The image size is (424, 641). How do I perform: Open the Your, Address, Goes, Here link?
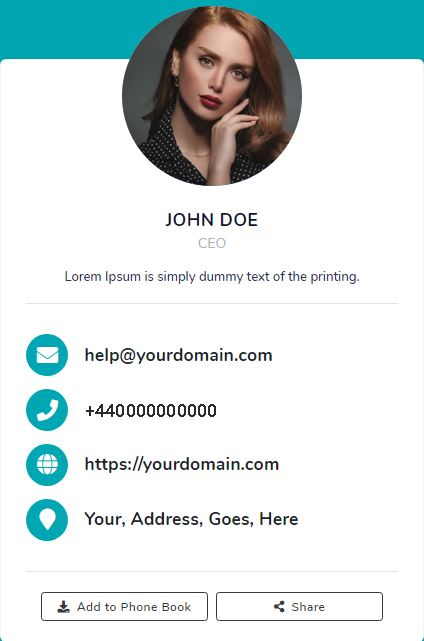click(191, 519)
